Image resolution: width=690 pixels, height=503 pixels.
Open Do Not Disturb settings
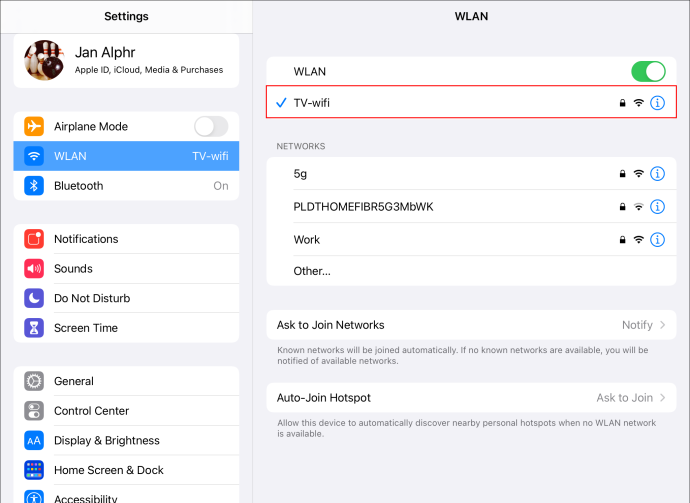pyautogui.click(x=126, y=298)
